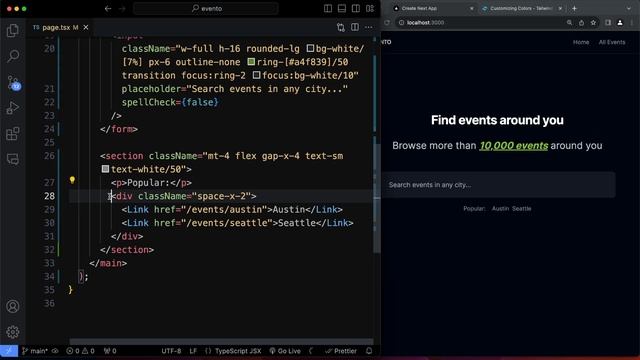Screen dimensions: 640x360
Task: Open changes compare icon in the editor toolbar
Action: click(x=341, y=27)
